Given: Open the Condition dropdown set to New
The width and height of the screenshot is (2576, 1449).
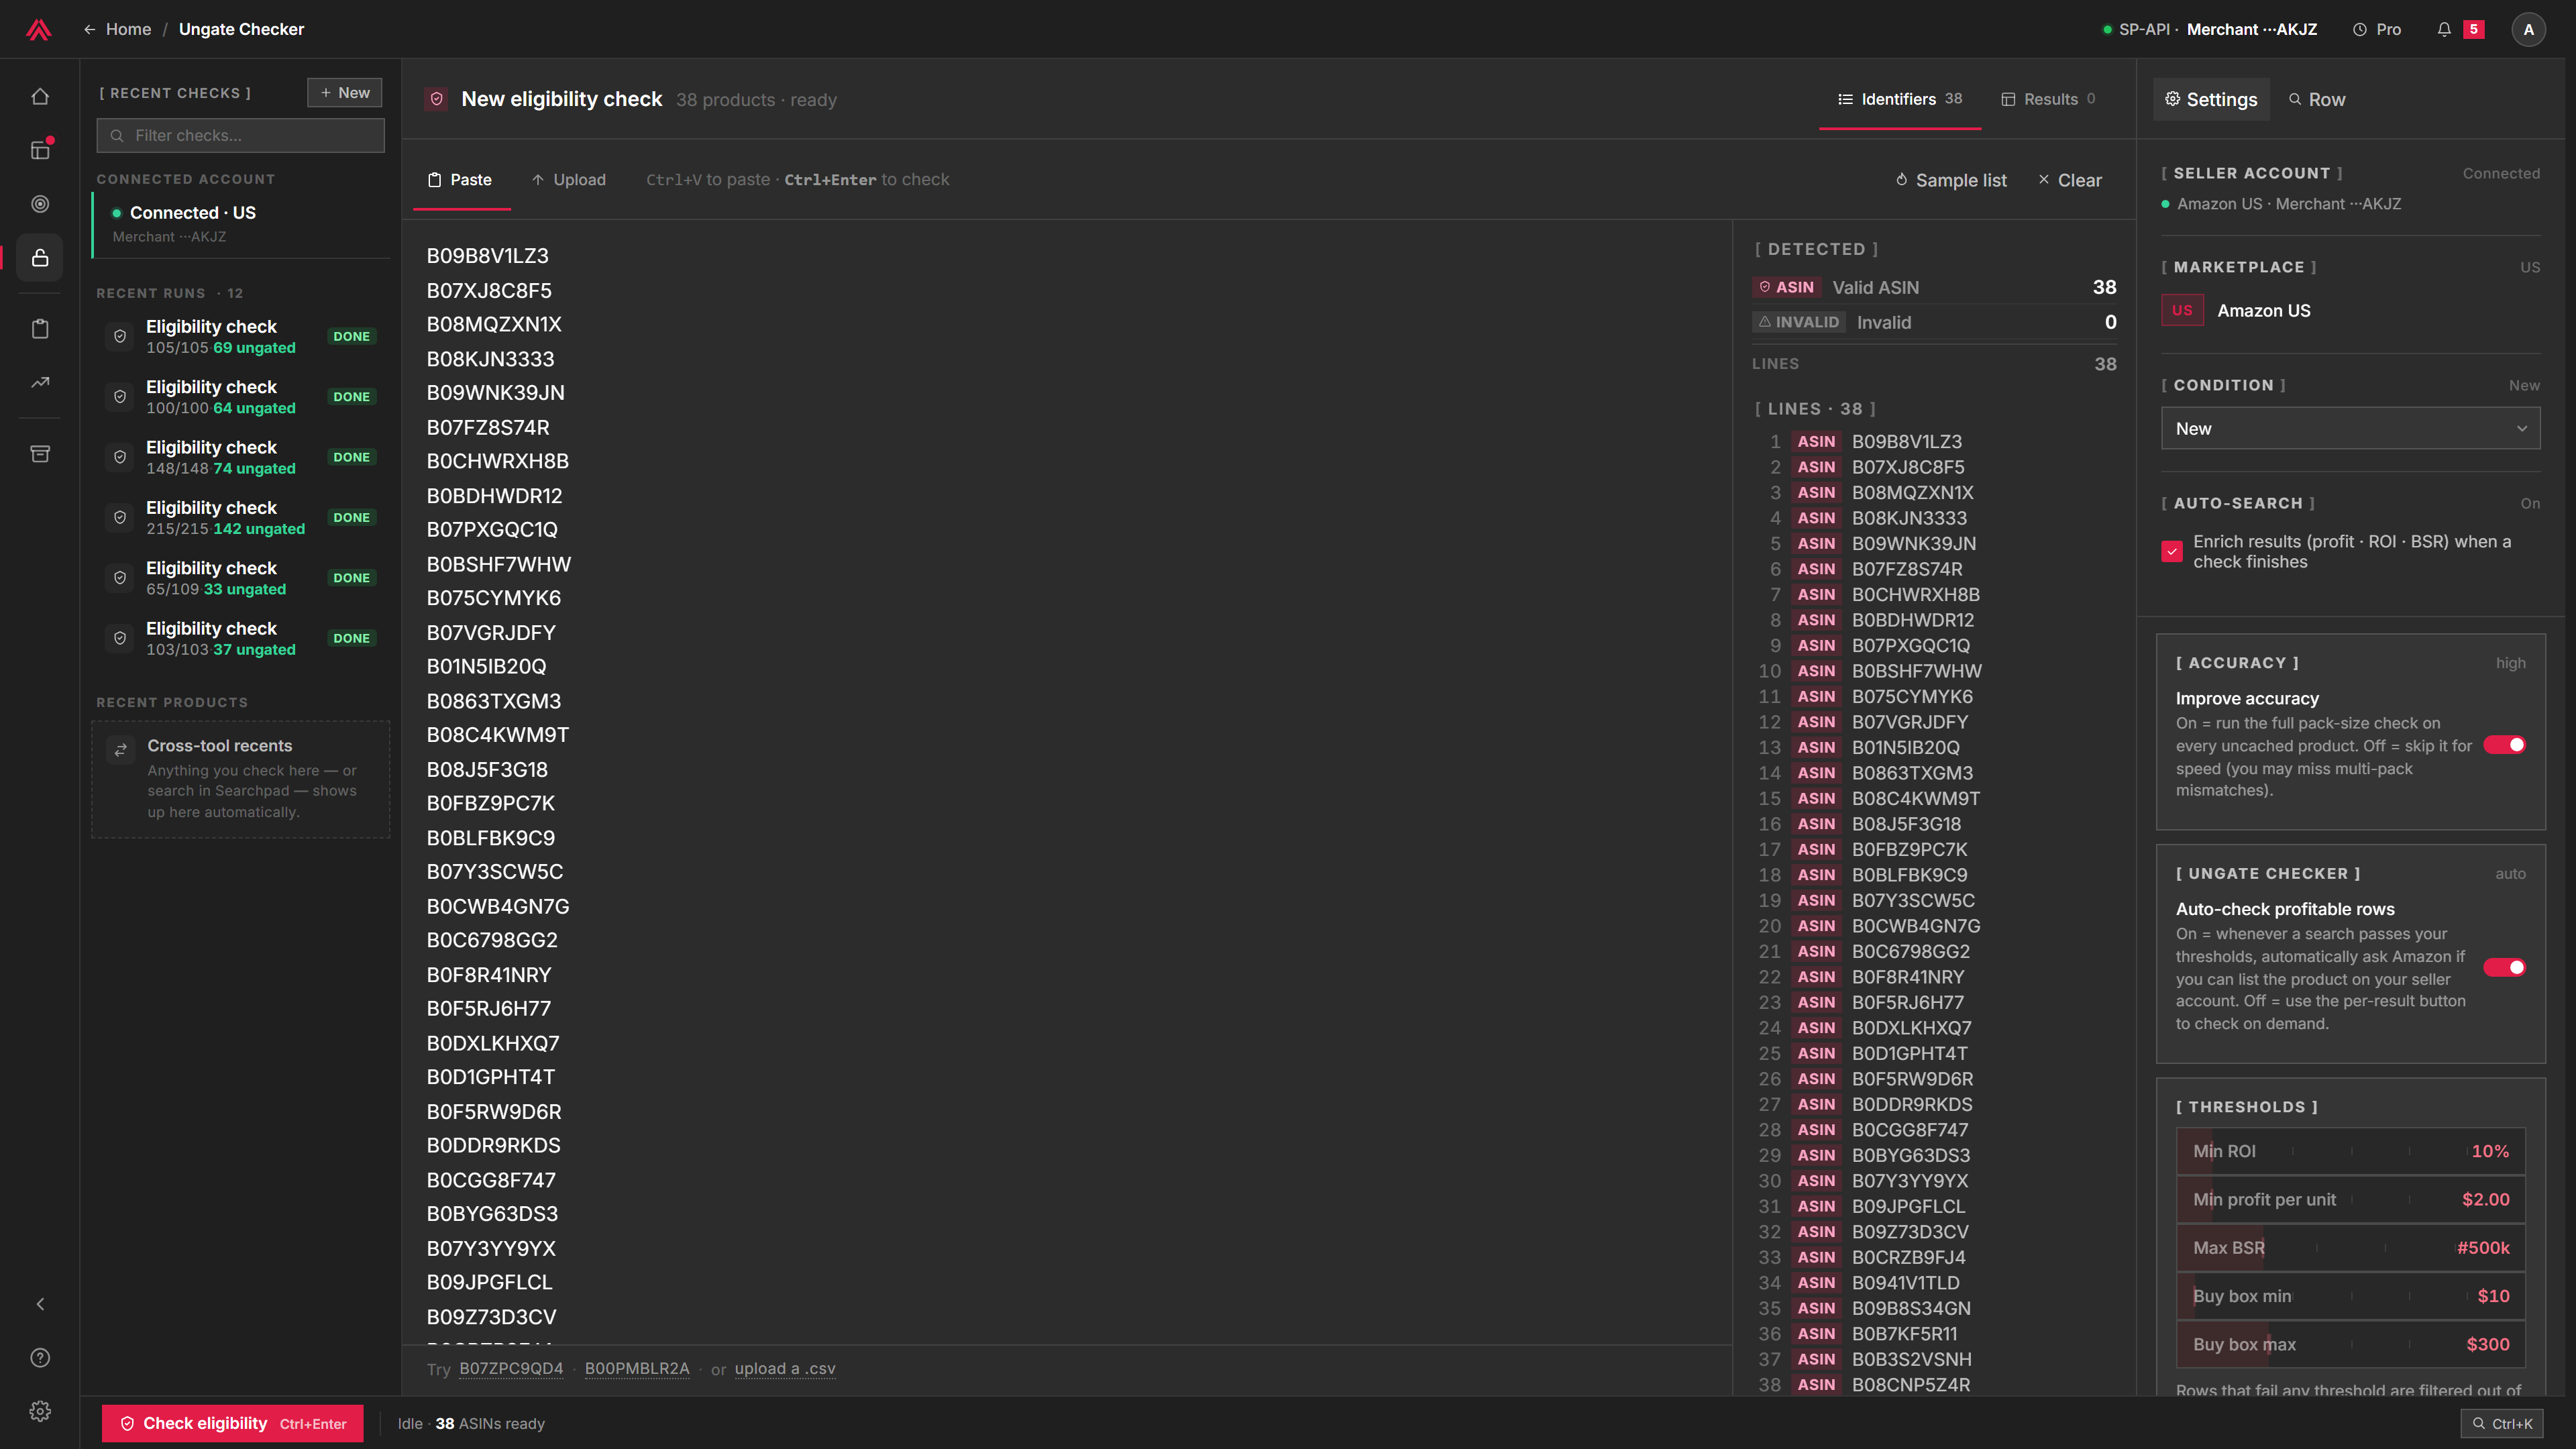Looking at the screenshot, I should (2350, 428).
